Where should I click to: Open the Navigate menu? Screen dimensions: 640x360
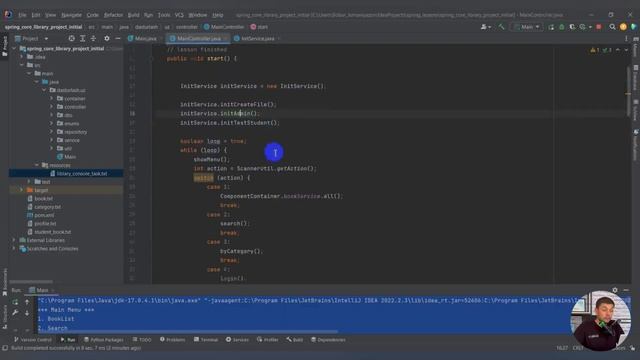pyautogui.click(x=71, y=15)
